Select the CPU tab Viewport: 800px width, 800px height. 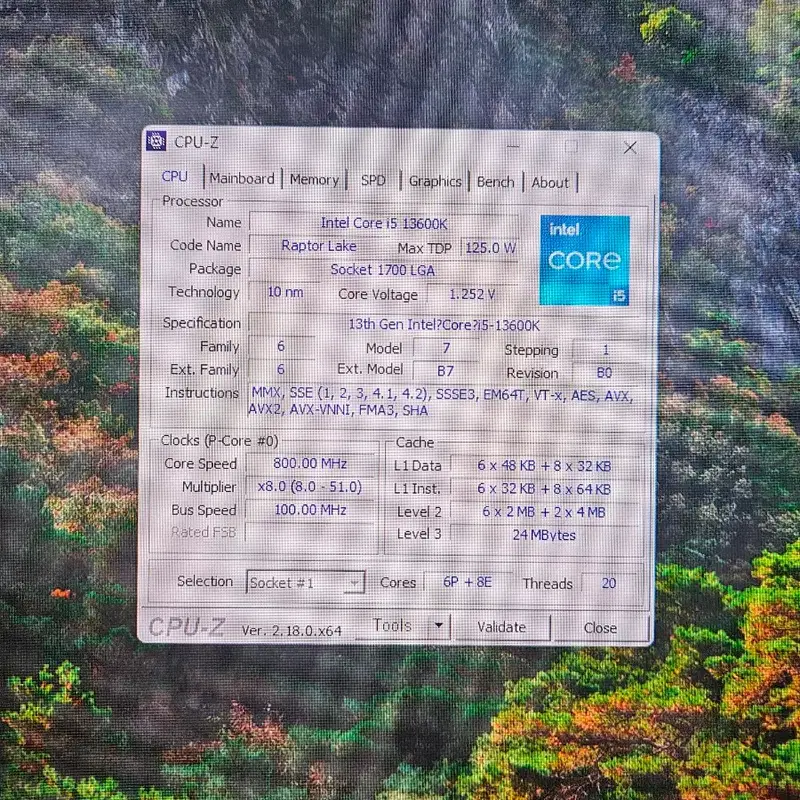click(x=175, y=177)
